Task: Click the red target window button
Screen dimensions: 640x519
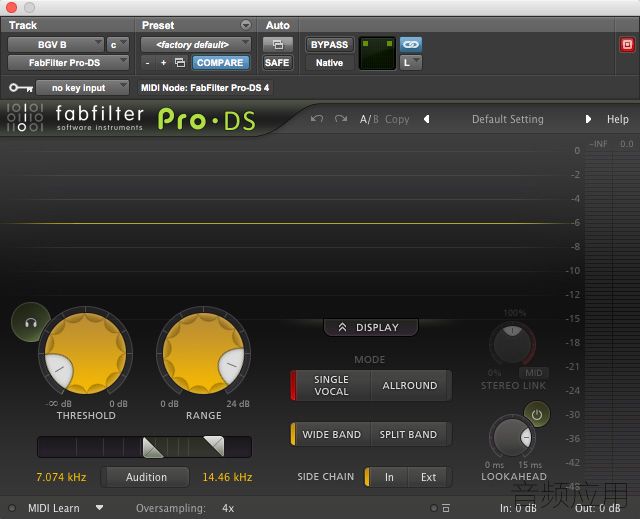Action: click(627, 44)
